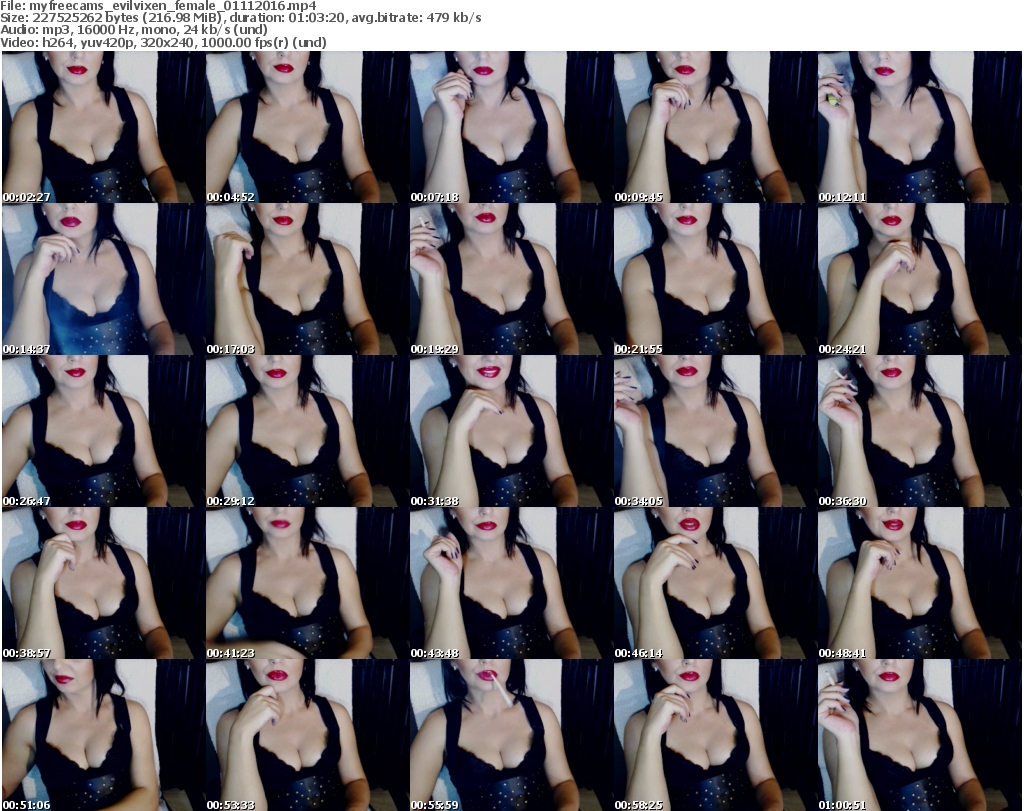Viewport: 1024px width, 811px height.
Task: Choose the frame labeled 00:55:59
Action: coord(511,735)
